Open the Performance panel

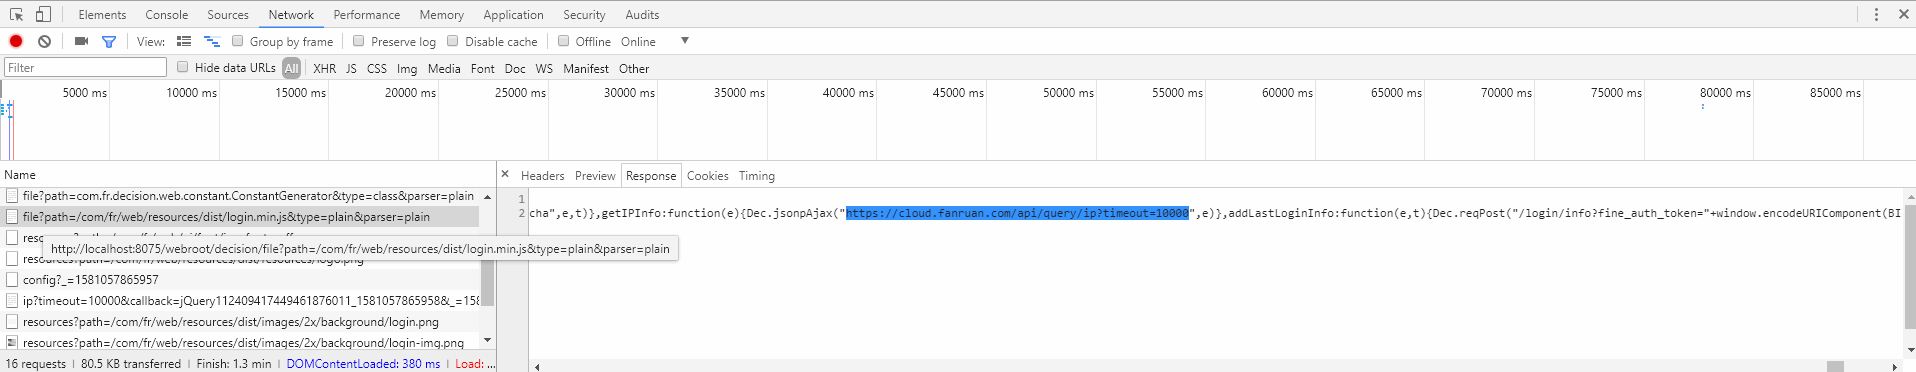point(367,15)
